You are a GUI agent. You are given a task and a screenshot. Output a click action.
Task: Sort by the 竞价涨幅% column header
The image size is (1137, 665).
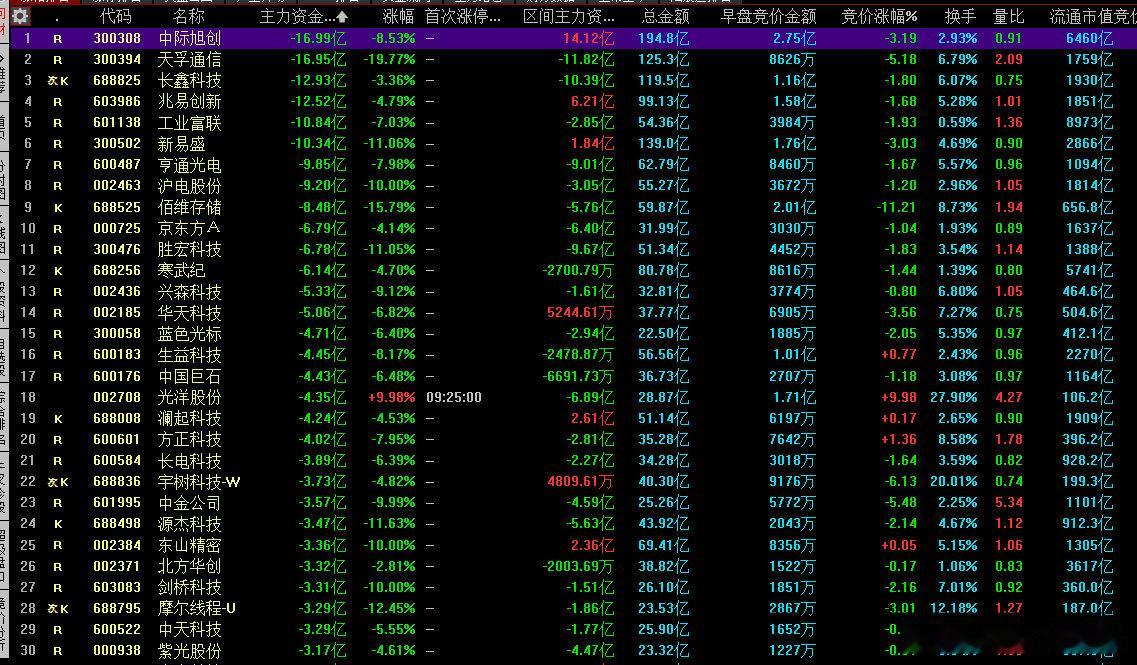[879, 17]
